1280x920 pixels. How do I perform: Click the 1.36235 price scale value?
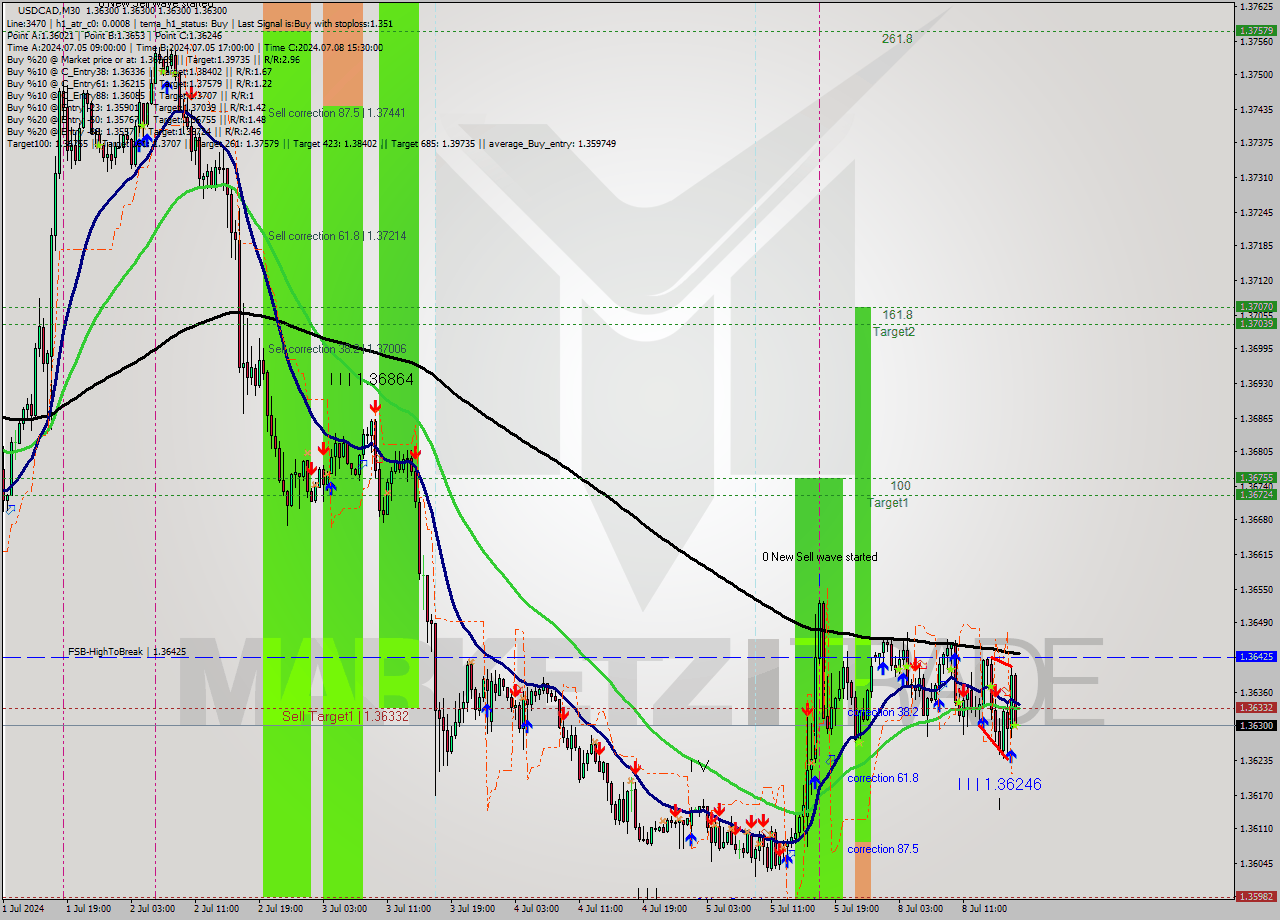(x=1256, y=760)
